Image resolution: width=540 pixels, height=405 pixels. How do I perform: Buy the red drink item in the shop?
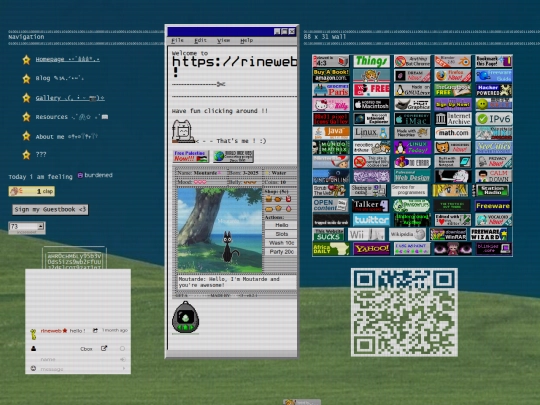click(289, 199)
